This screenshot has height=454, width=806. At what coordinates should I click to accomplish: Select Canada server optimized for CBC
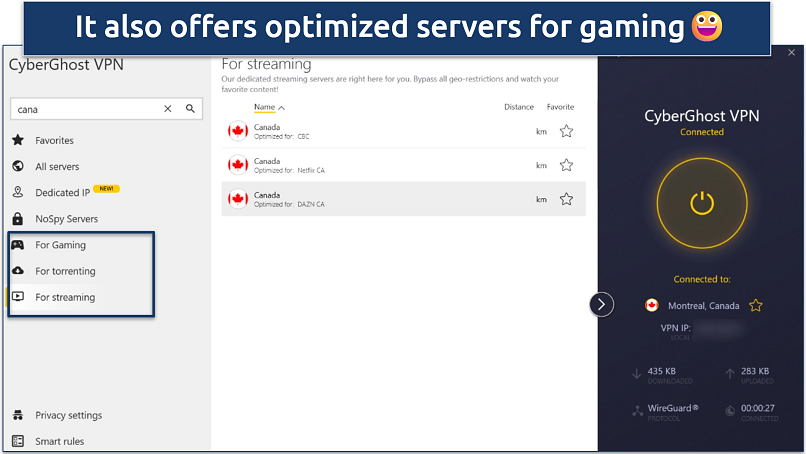404,131
